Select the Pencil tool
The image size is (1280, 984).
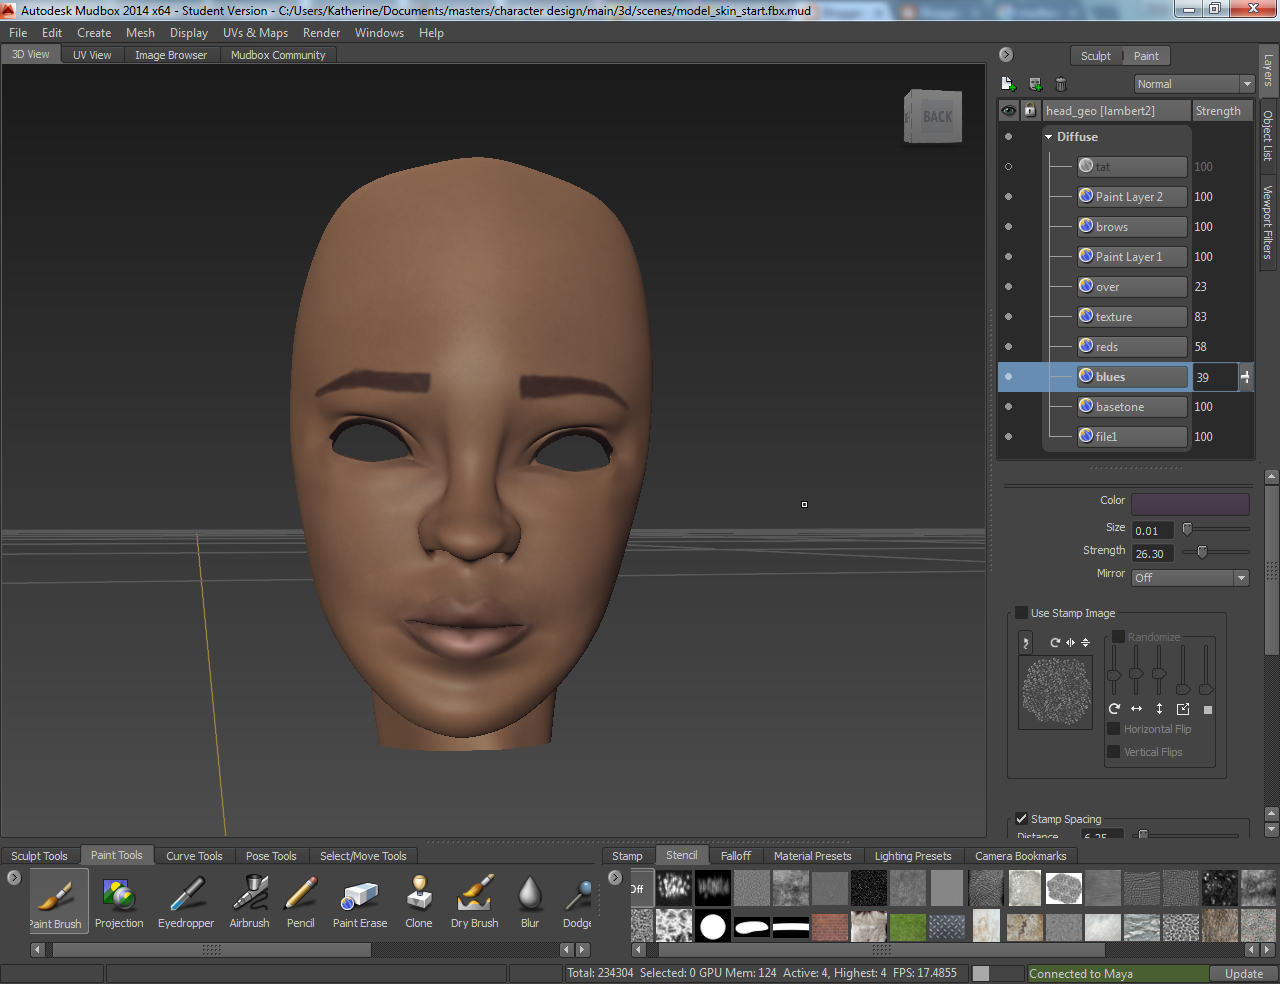[301, 900]
